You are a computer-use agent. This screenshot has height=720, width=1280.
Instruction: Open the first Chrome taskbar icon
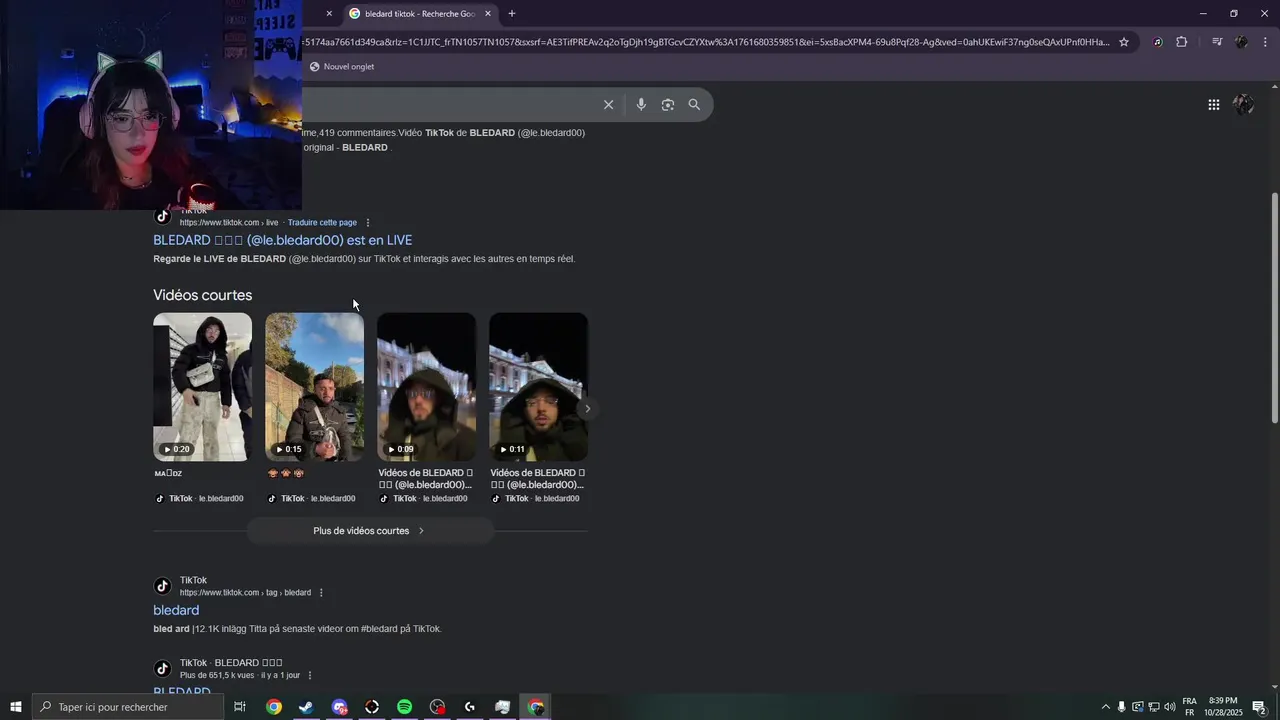274,707
